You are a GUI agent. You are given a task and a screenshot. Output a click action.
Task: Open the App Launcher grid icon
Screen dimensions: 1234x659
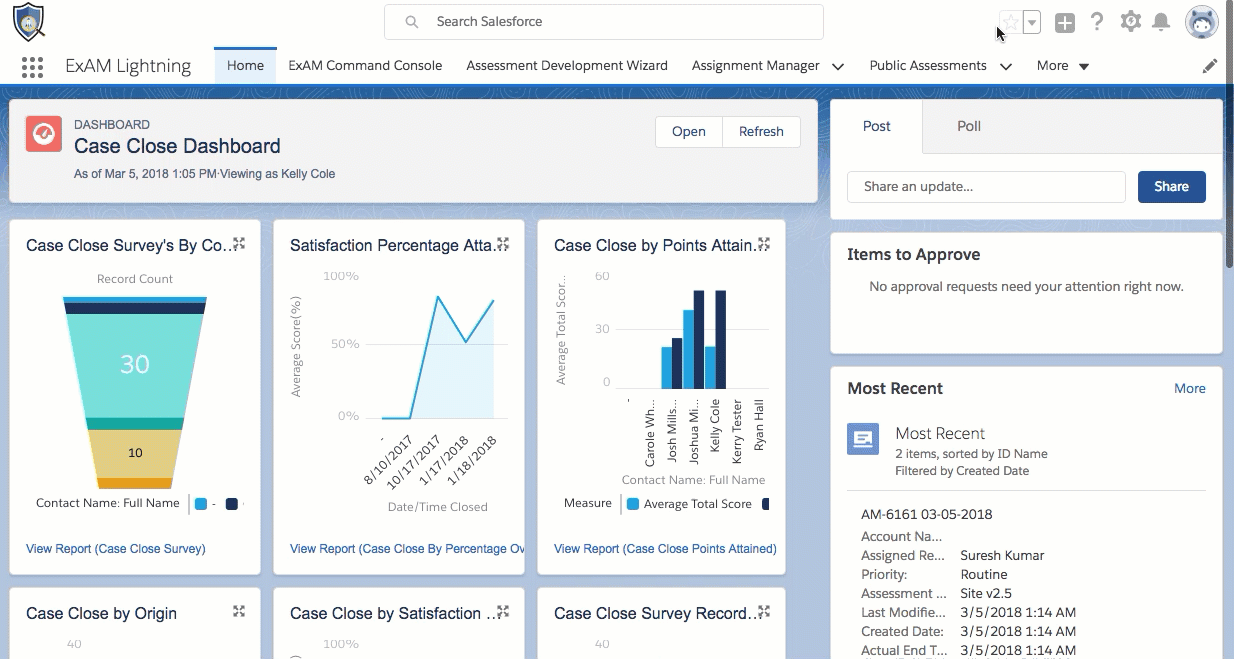[x=32, y=66]
